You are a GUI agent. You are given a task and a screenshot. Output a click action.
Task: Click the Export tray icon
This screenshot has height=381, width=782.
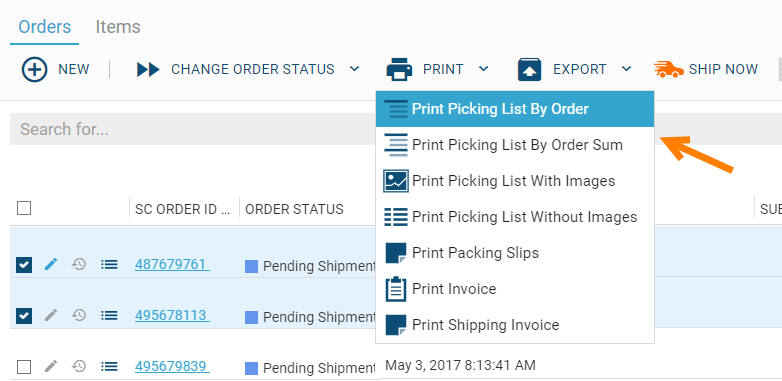click(530, 69)
